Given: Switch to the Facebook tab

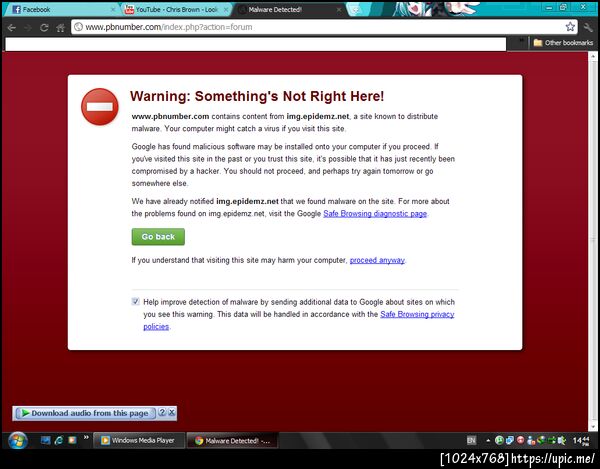Looking at the screenshot, I should 61,10.
